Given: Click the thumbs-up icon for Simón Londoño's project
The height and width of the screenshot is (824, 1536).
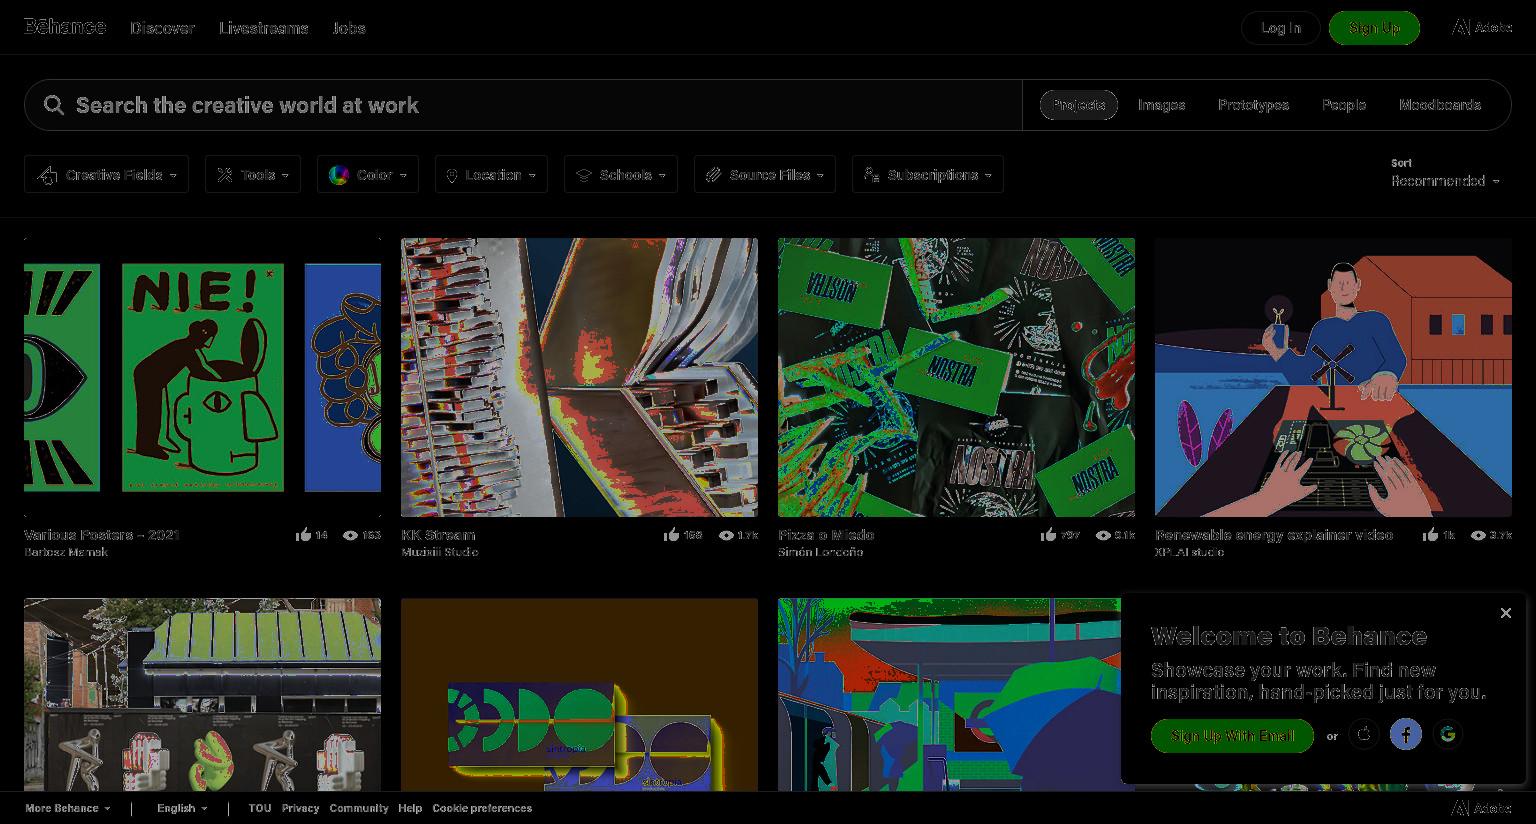Looking at the screenshot, I should coord(1048,535).
